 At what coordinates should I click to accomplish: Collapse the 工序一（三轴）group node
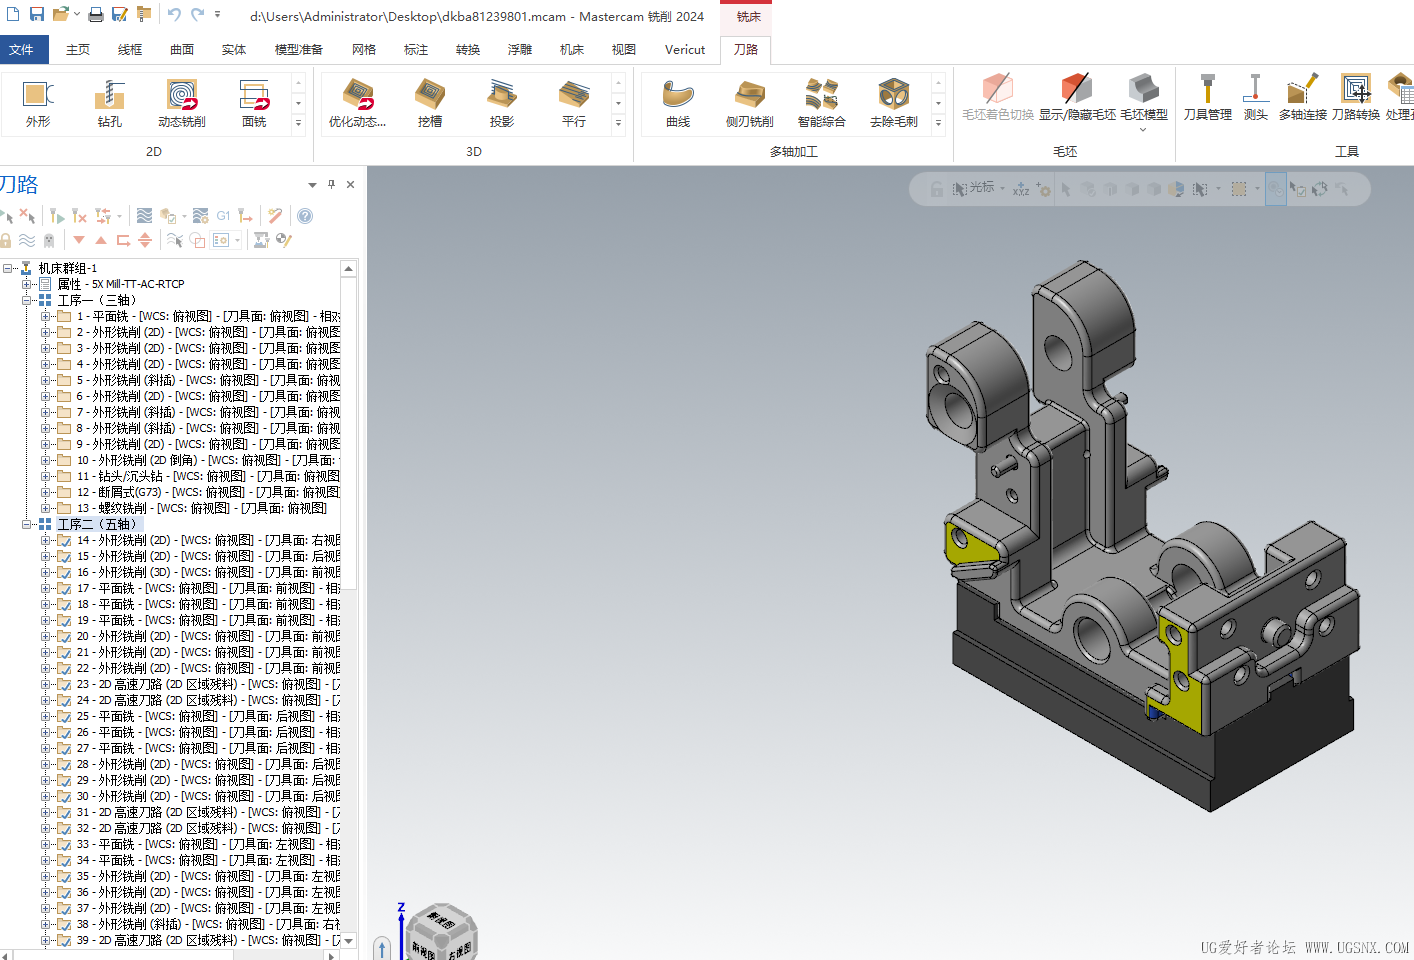point(28,300)
